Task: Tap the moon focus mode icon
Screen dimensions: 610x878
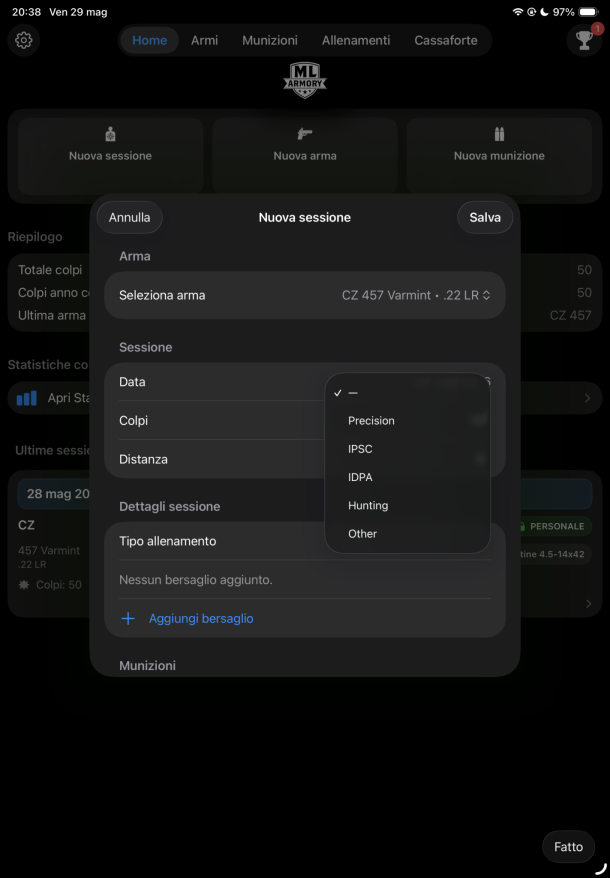Action: pos(544,12)
